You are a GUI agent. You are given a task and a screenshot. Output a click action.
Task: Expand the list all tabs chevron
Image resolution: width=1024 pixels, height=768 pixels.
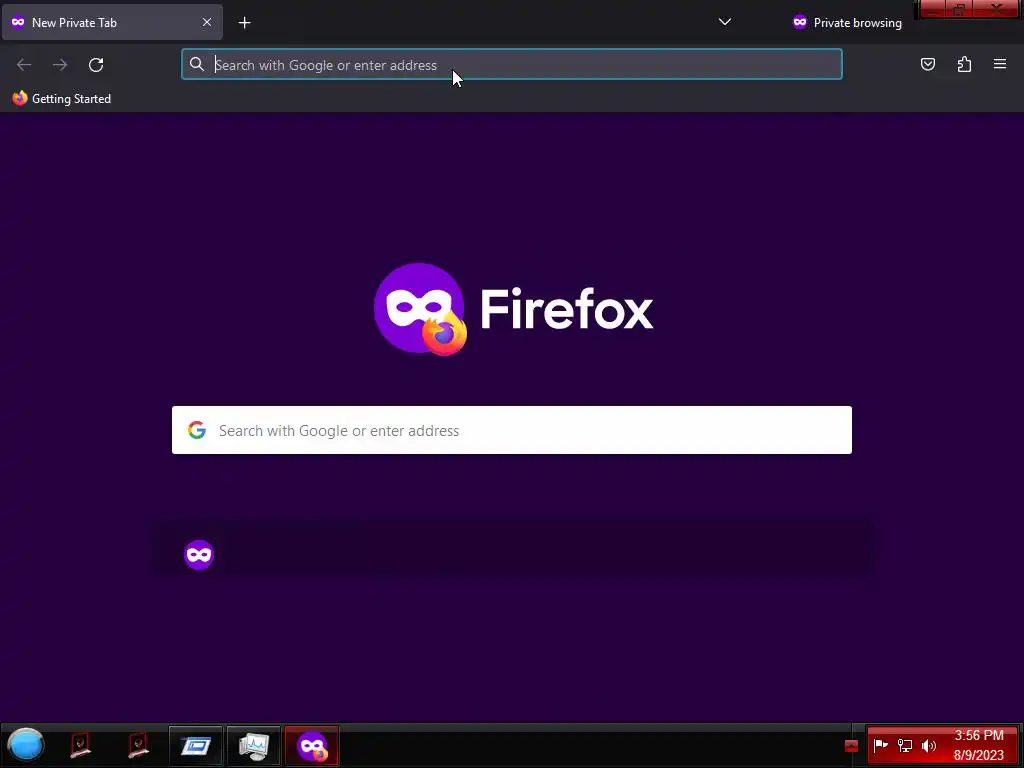tap(724, 22)
